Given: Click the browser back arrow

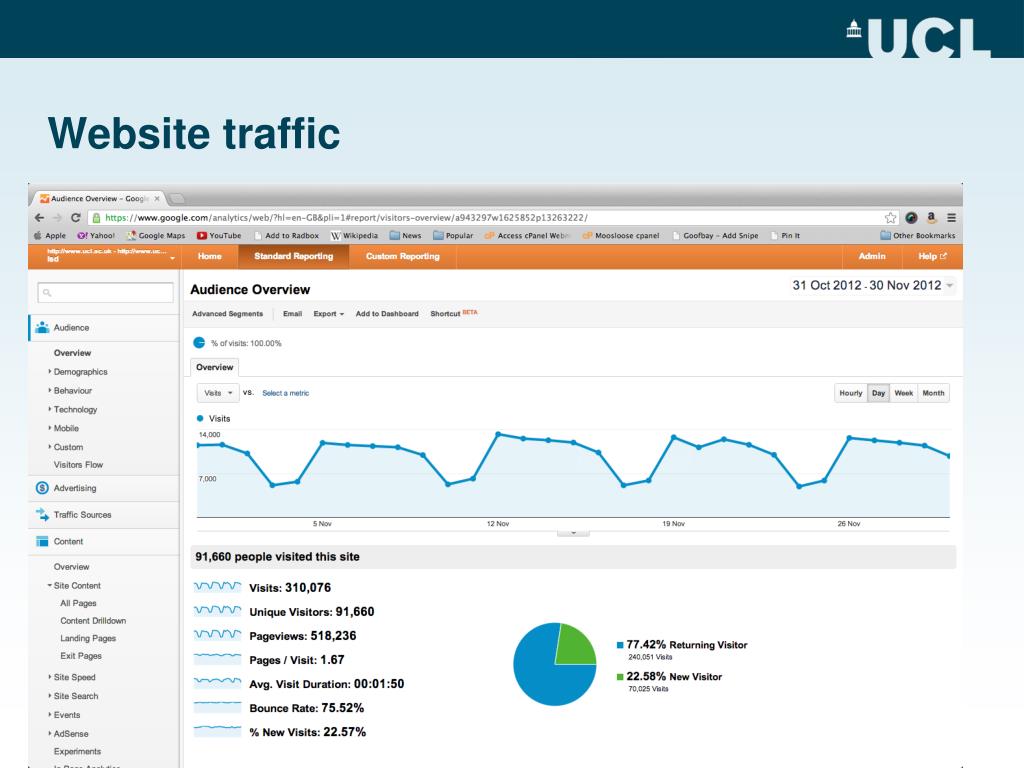Looking at the screenshot, I should [39, 217].
